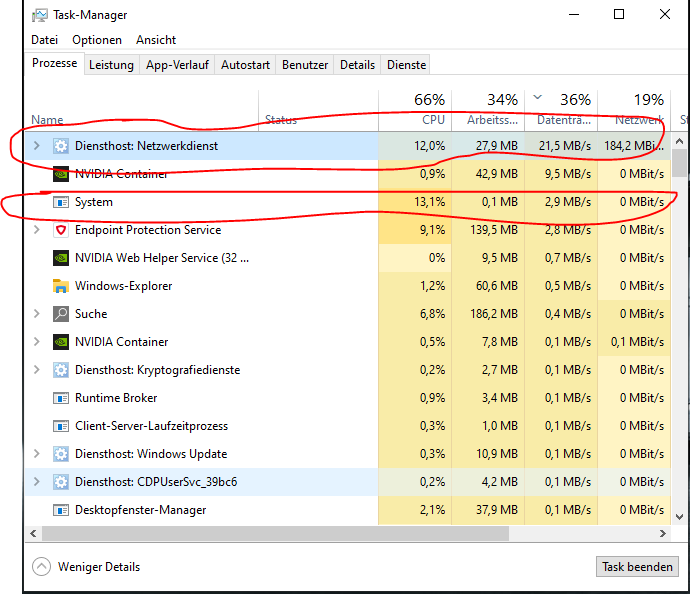Viewport: 690px width, 594px height.
Task: Expand Diensthost: Windows Update group
Action: coord(37,454)
